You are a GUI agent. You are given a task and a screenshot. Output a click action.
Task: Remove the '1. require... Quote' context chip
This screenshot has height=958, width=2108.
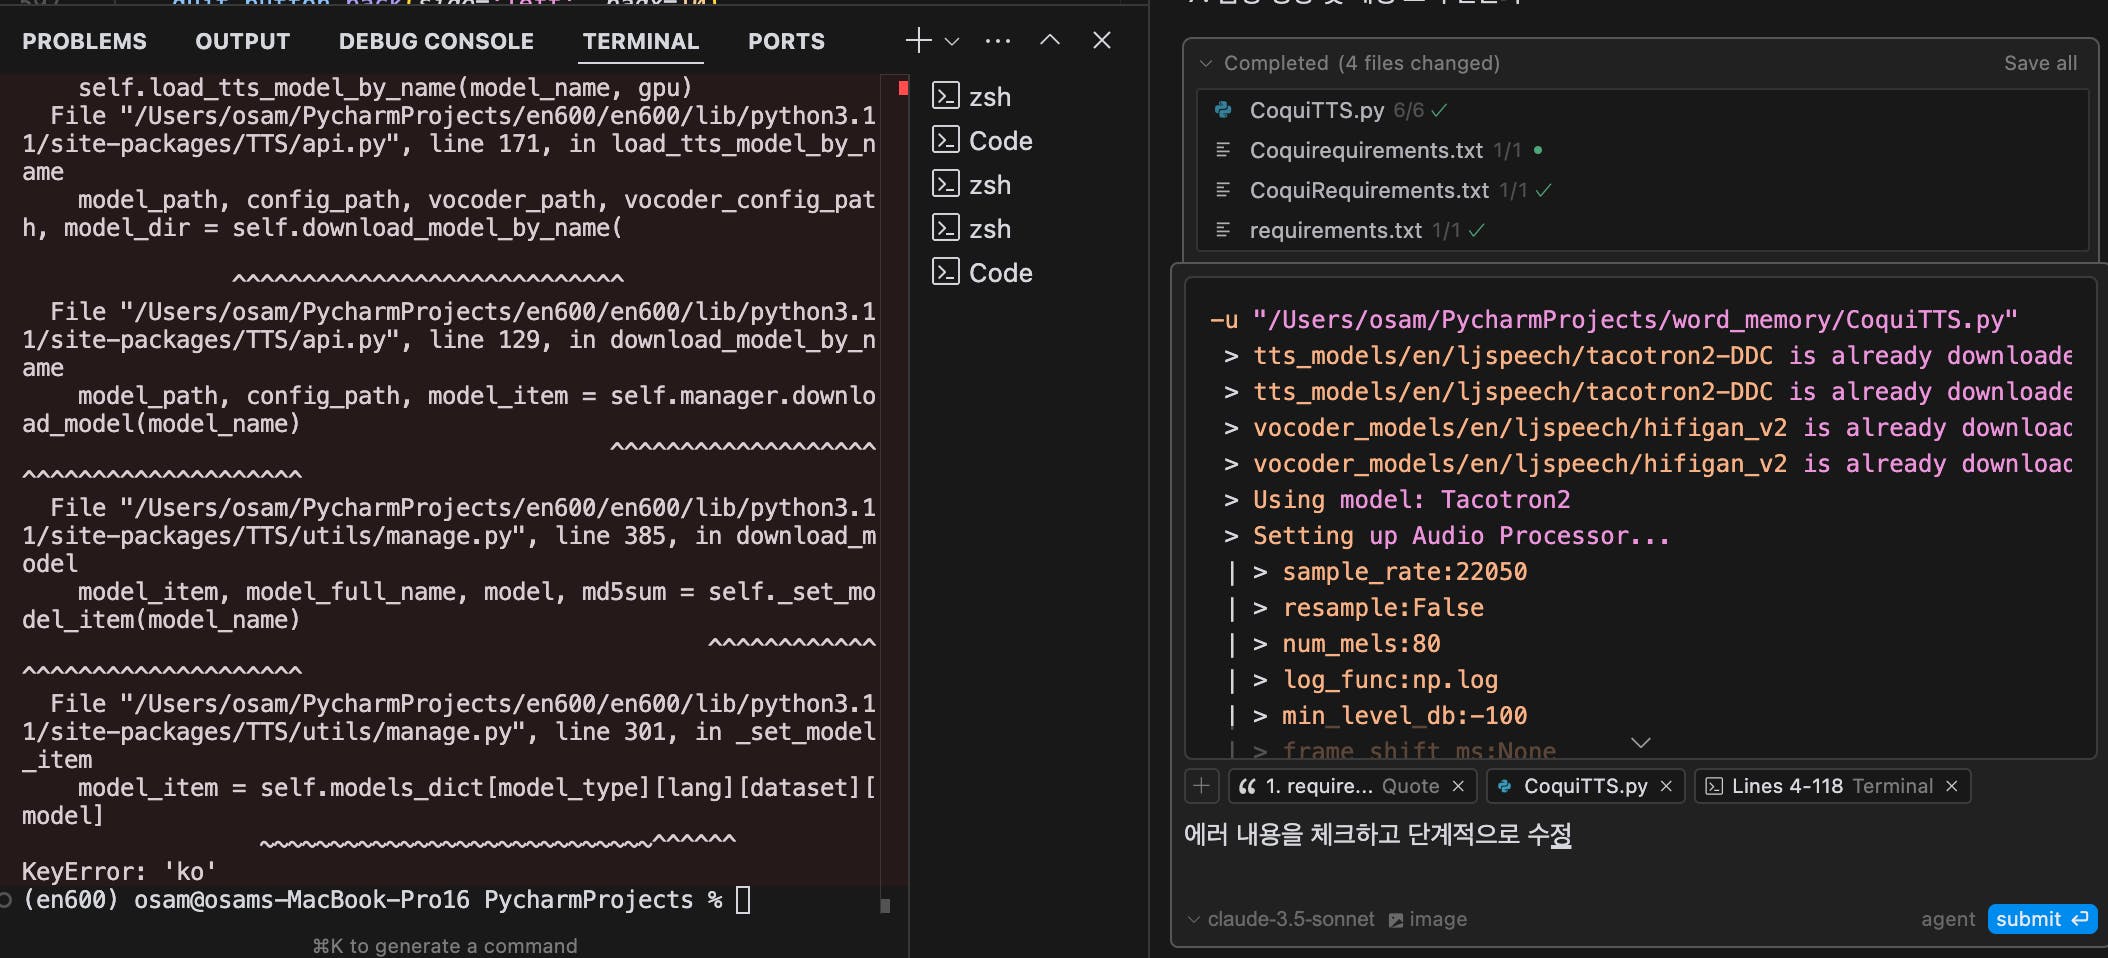(x=1458, y=786)
